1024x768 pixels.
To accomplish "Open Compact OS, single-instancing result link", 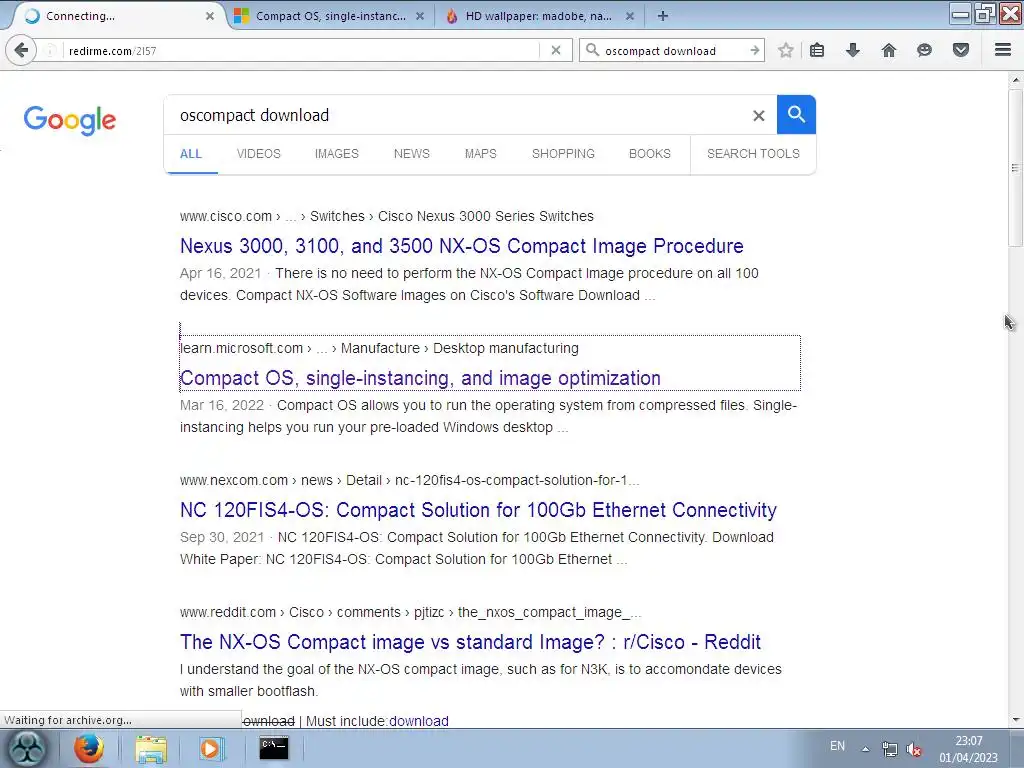I will pos(420,377).
